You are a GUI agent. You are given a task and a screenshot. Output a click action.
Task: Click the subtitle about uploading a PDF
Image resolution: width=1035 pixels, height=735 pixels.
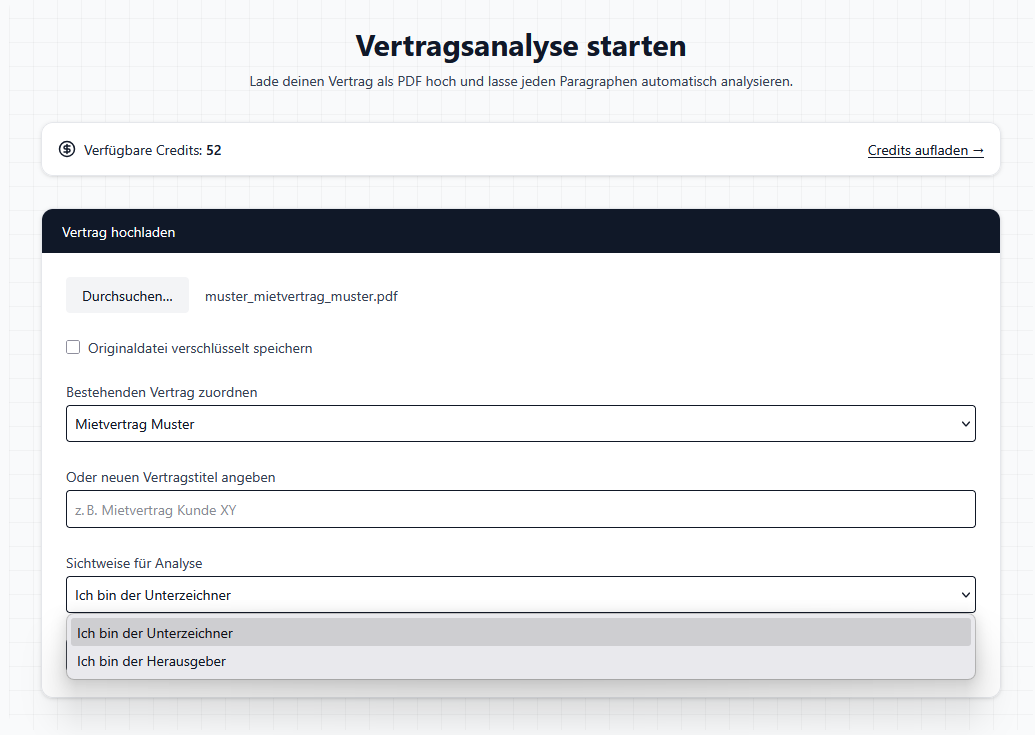[520, 81]
